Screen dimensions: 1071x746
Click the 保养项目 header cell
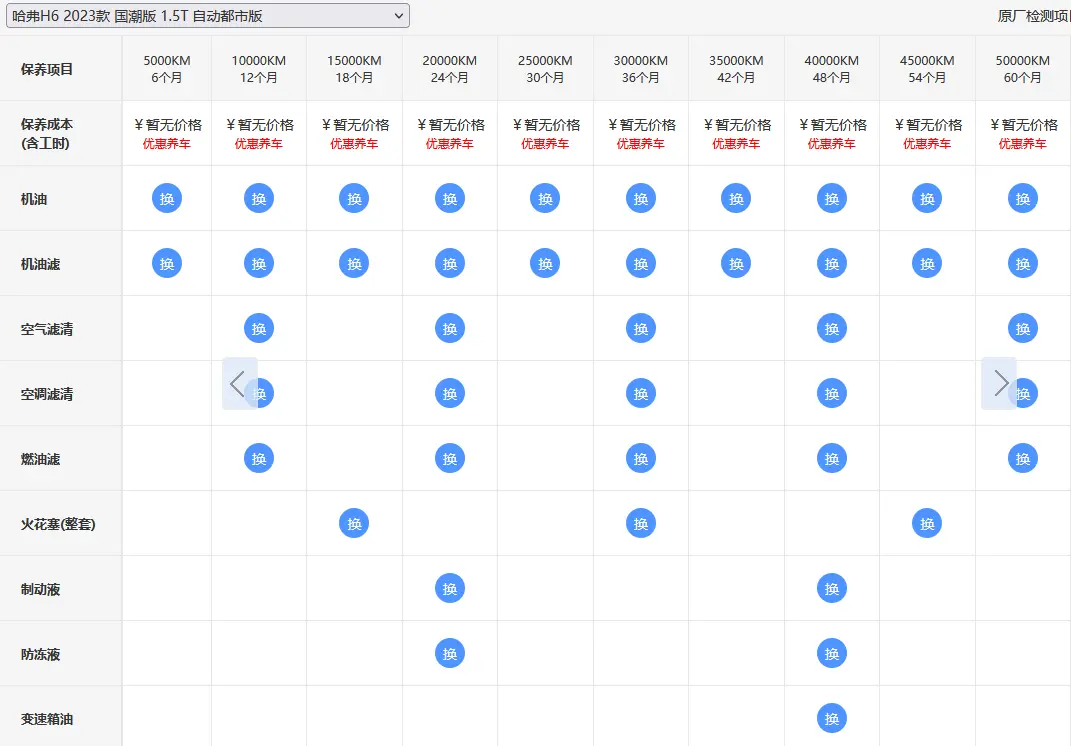(x=47, y=69)
